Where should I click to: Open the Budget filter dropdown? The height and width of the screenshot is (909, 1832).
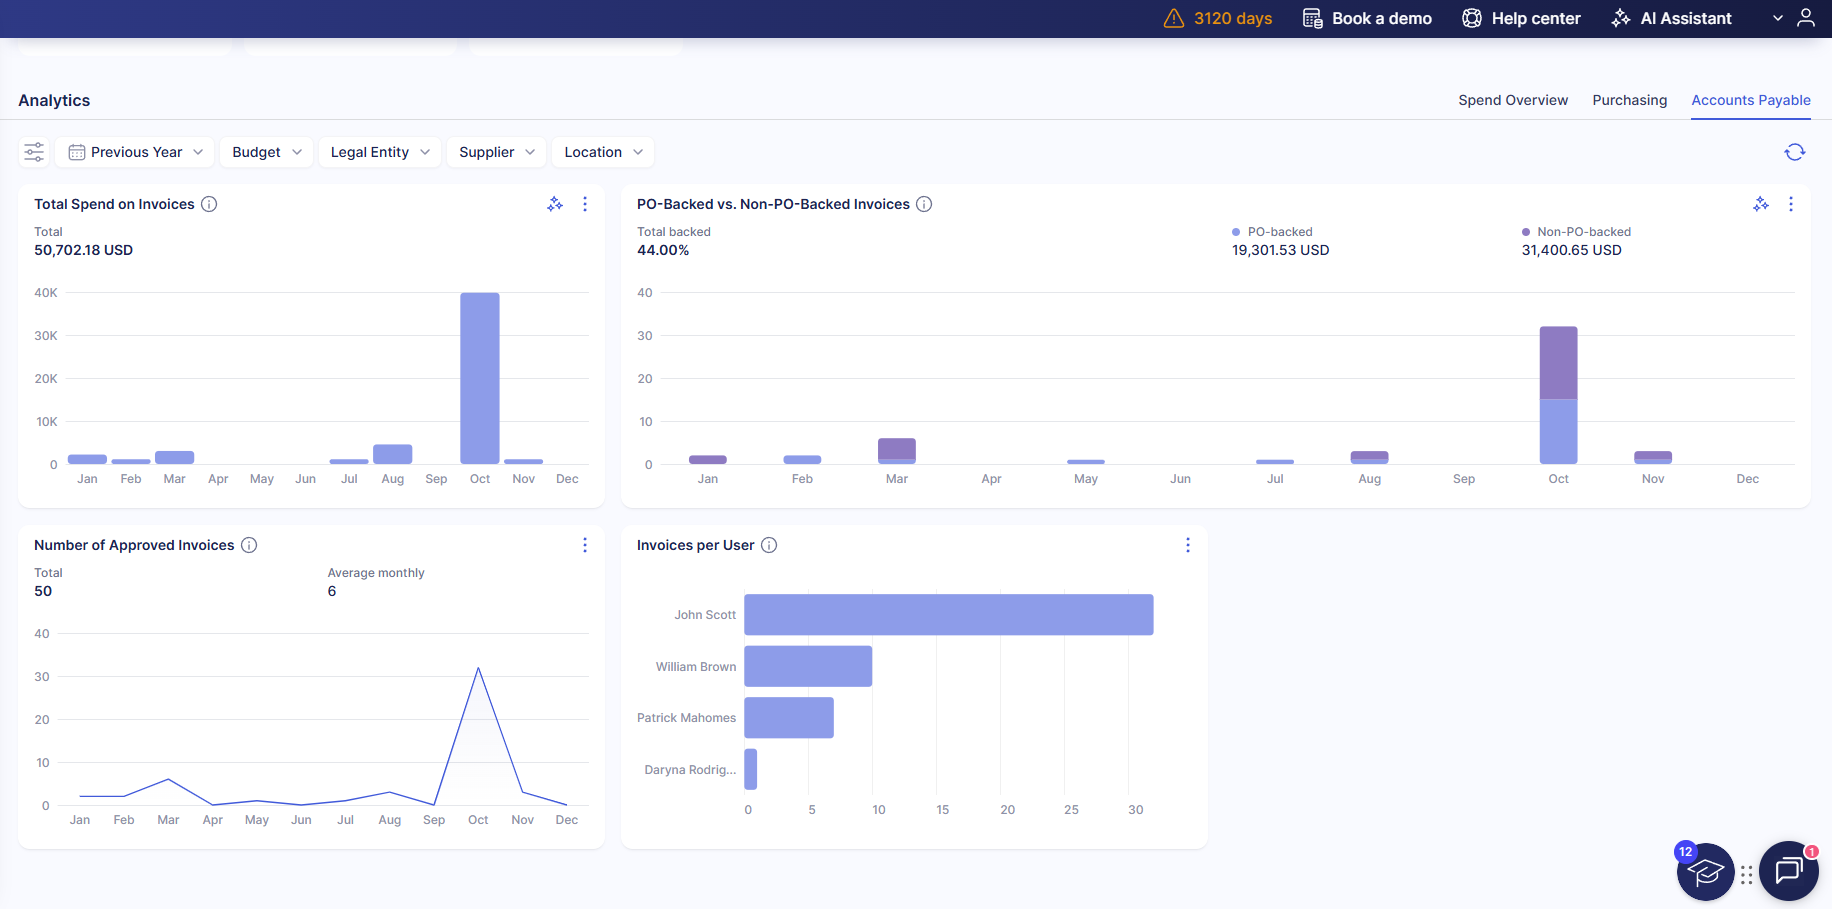[x=266, y=152]
